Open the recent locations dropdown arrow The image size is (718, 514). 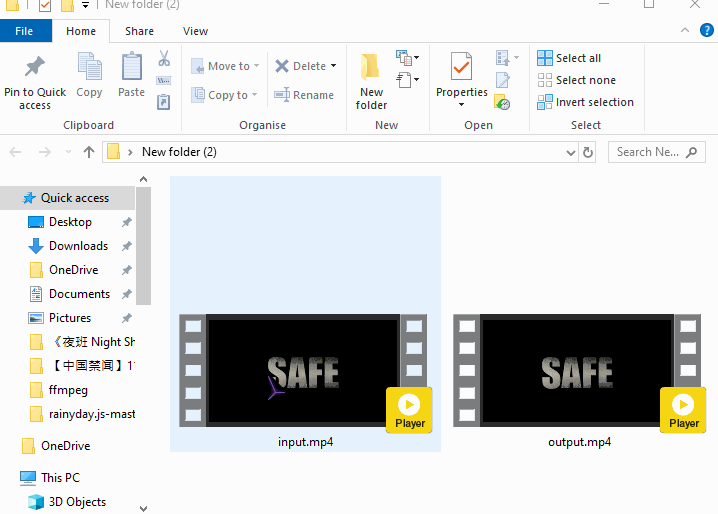pyautogui.click(x=68, y=152)
